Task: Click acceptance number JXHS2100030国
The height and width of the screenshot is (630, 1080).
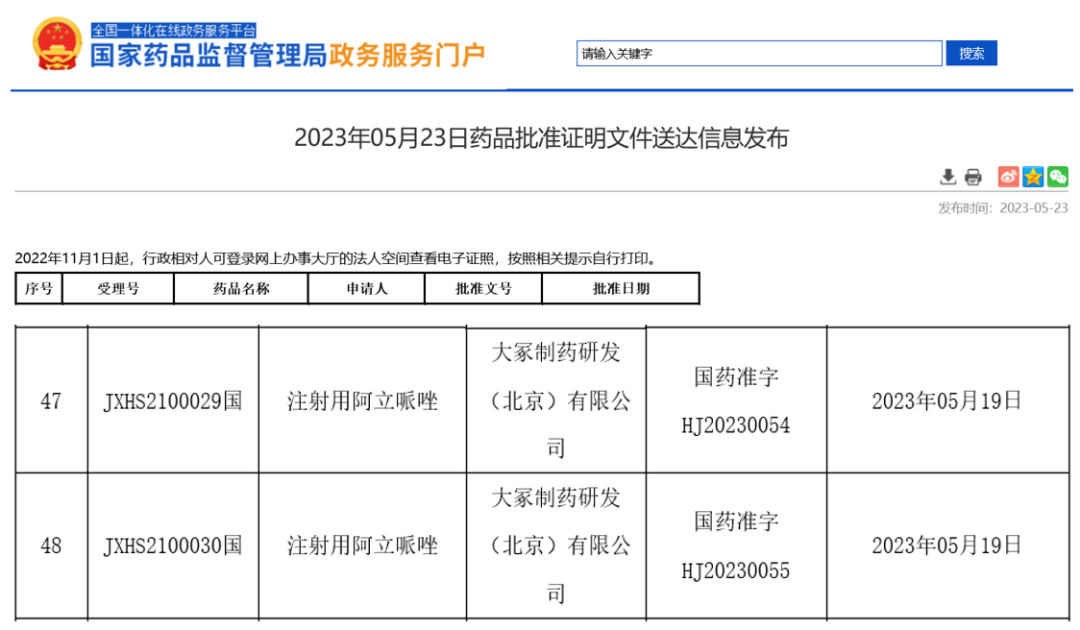Action: [x=173, y=546]
